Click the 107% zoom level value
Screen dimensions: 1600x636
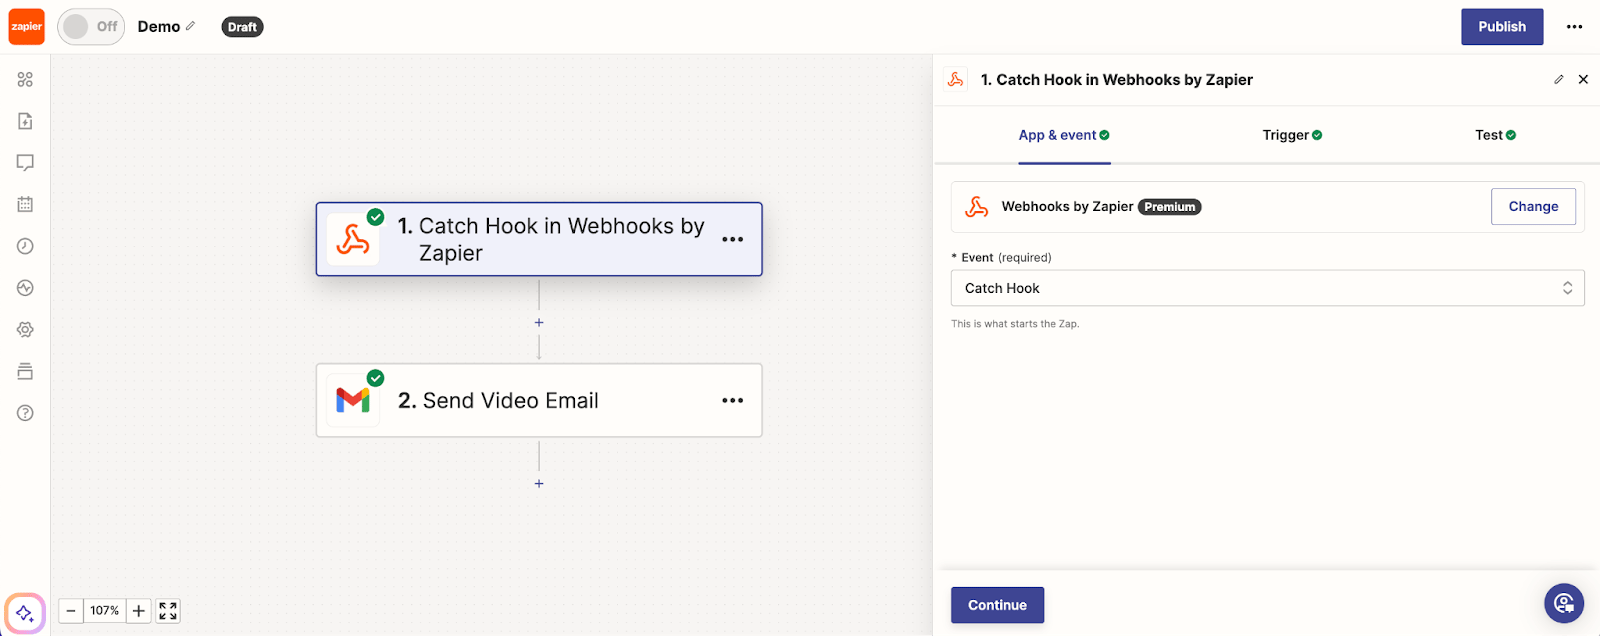pos(105,610)
